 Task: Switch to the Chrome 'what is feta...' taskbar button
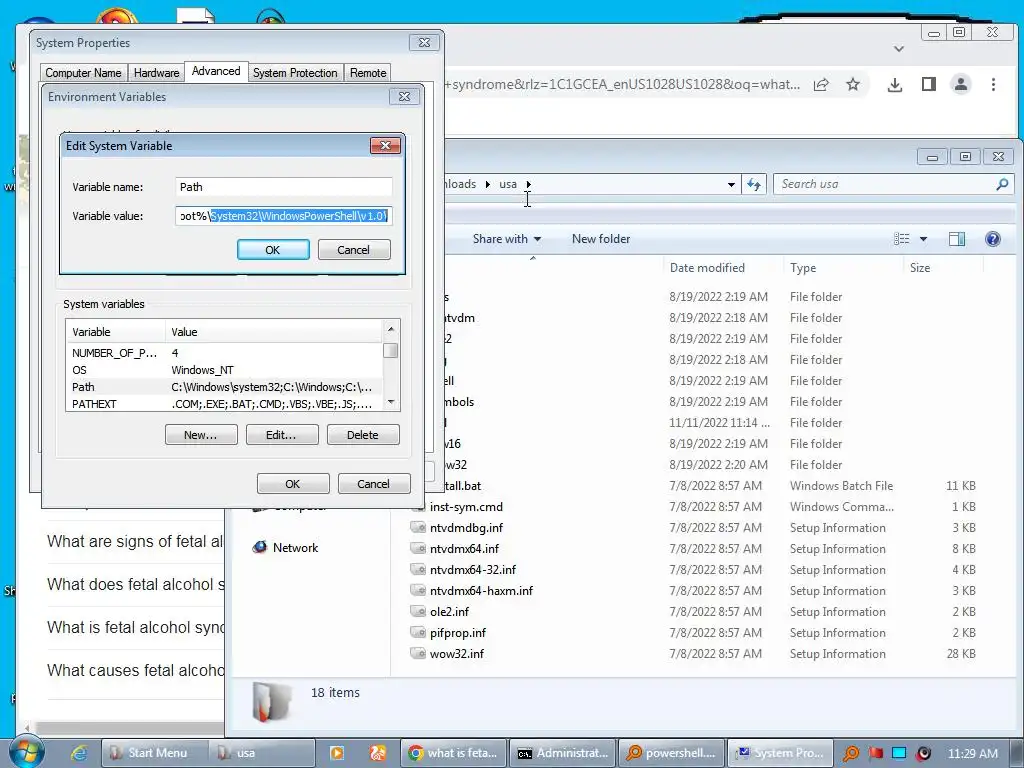(x=455, y=753)
